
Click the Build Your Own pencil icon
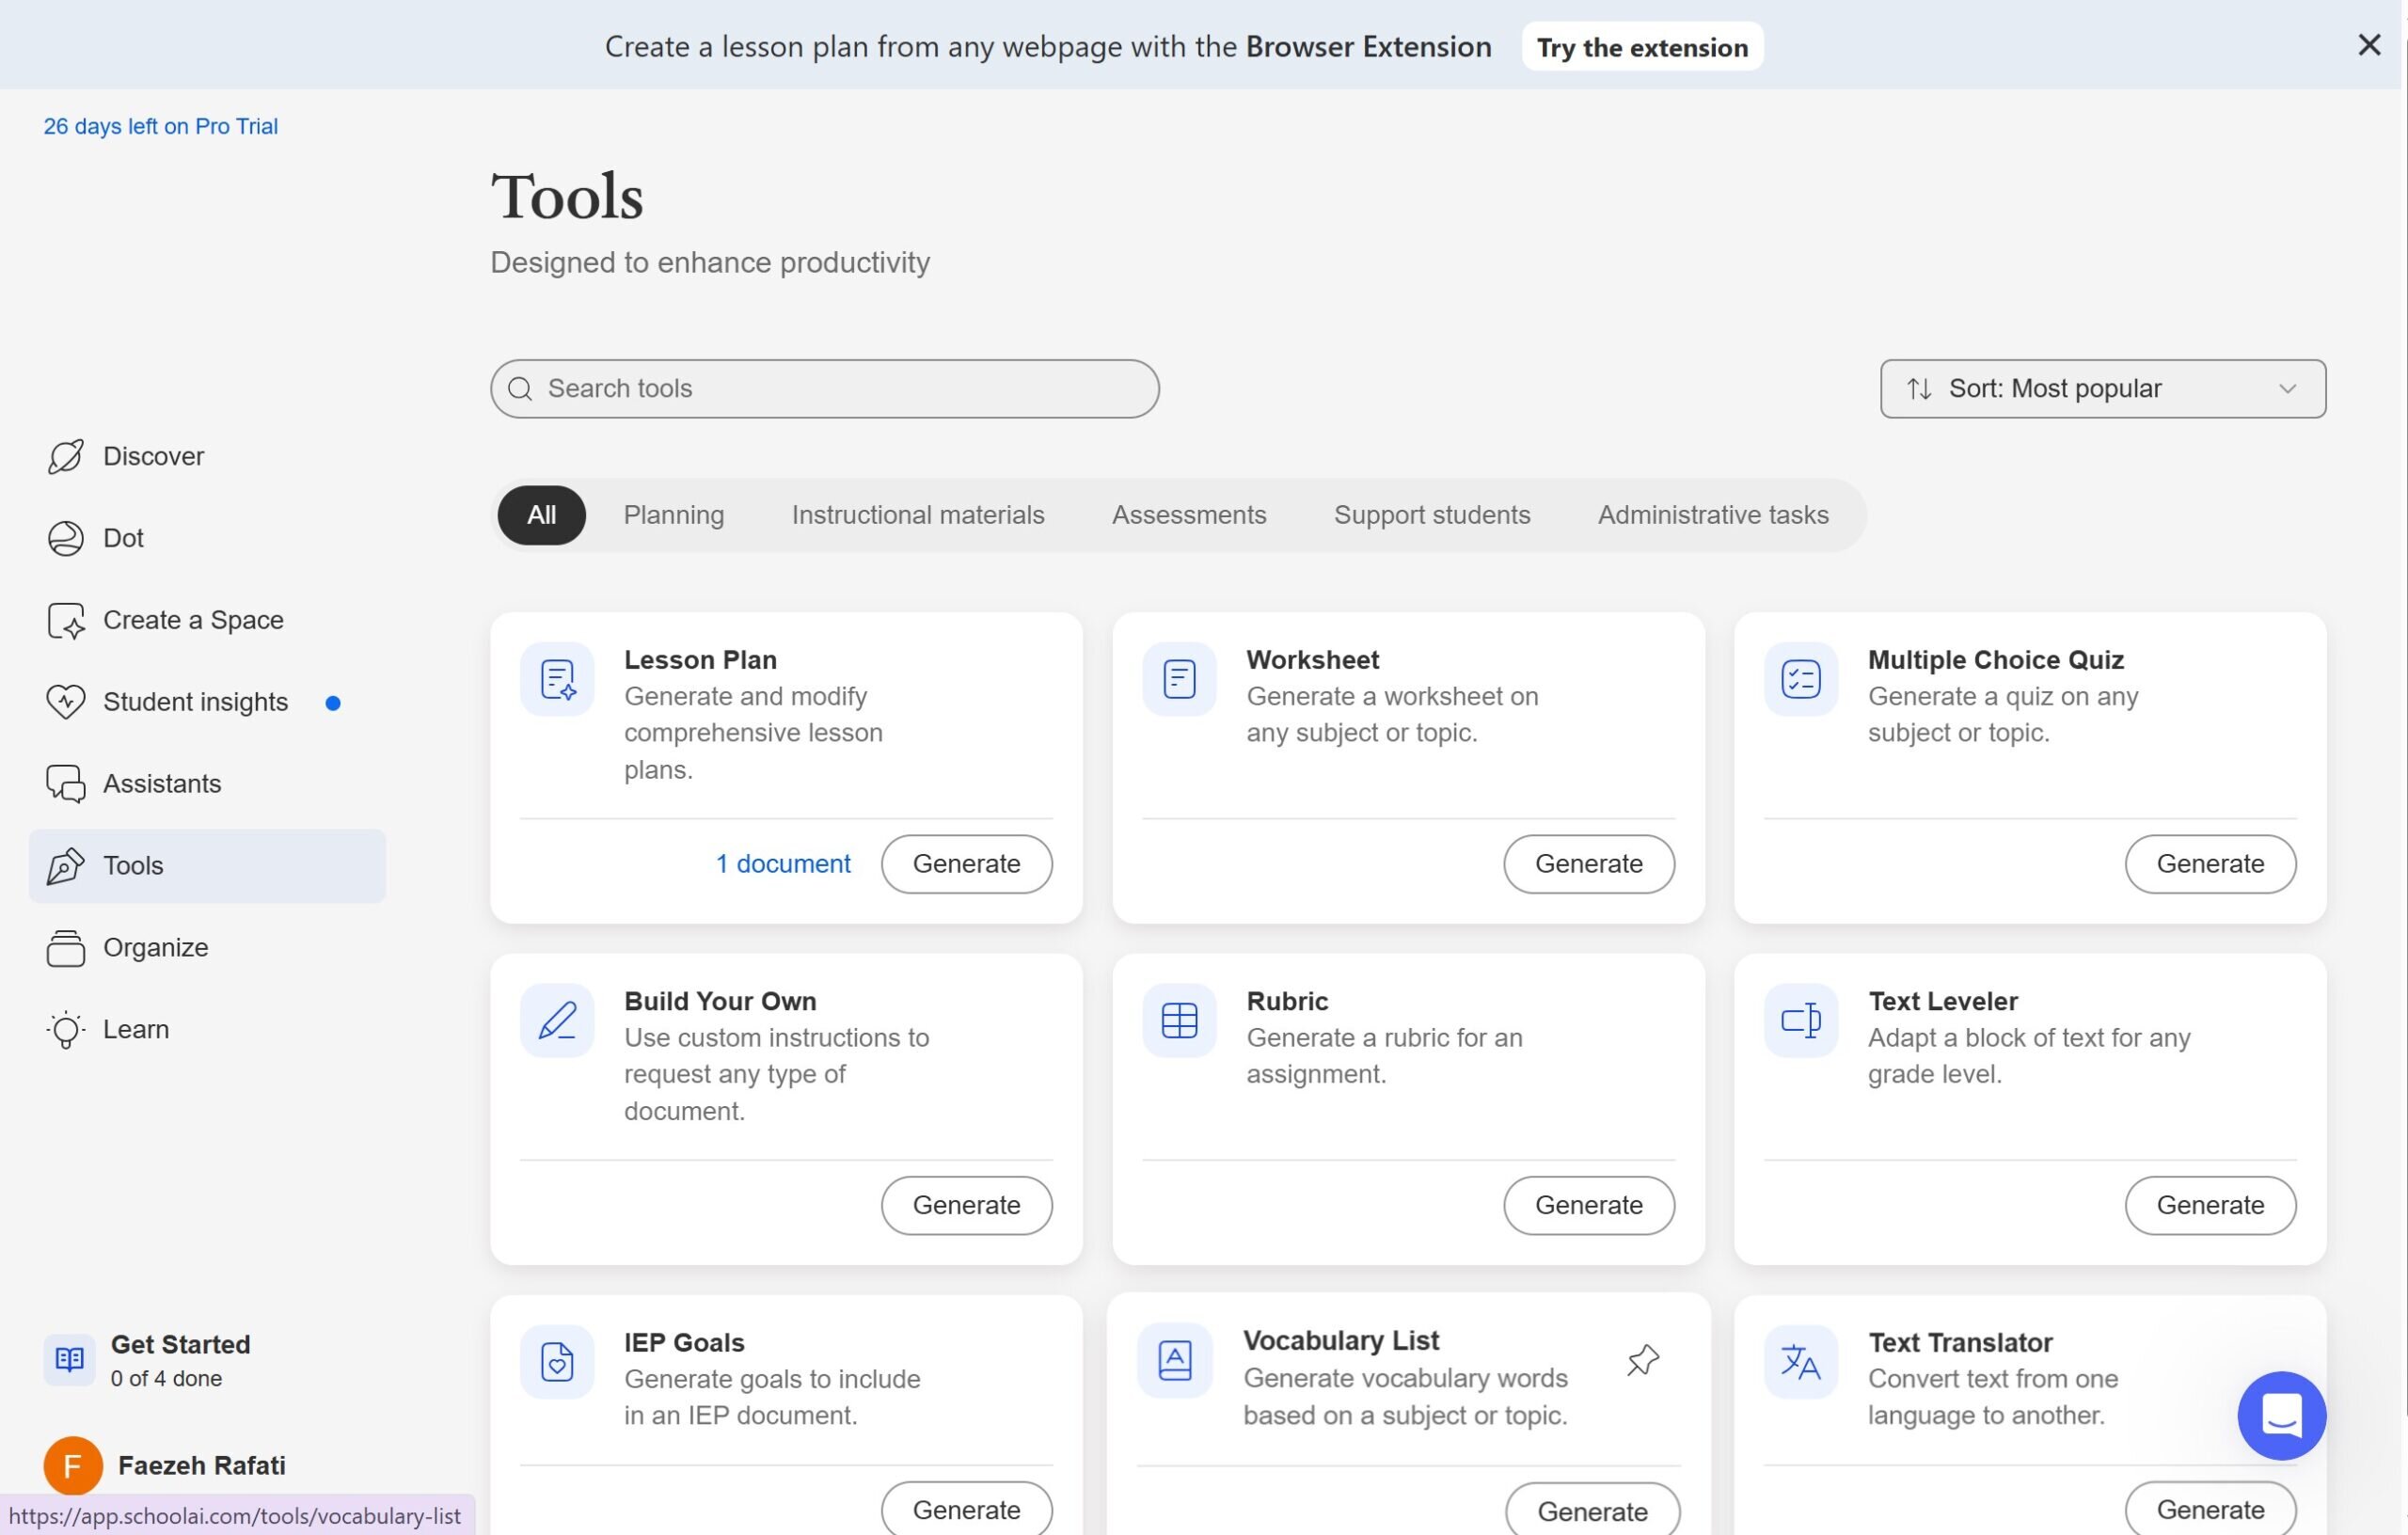point(557,1021)
